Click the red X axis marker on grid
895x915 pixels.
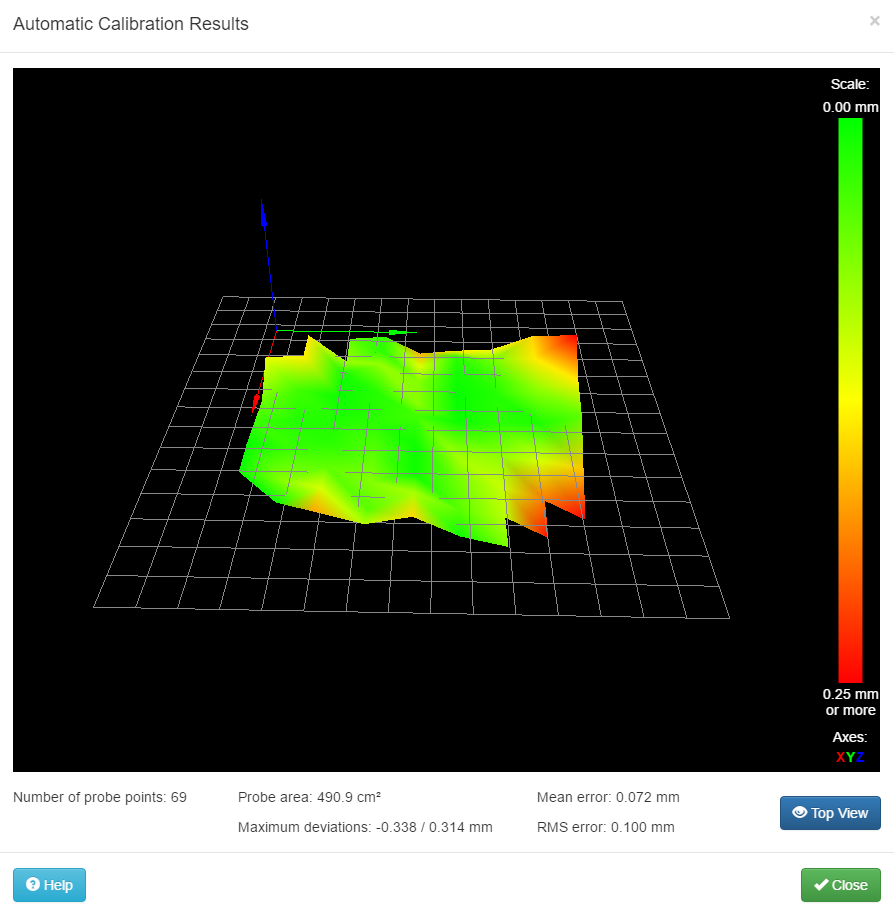click(257, 402)
